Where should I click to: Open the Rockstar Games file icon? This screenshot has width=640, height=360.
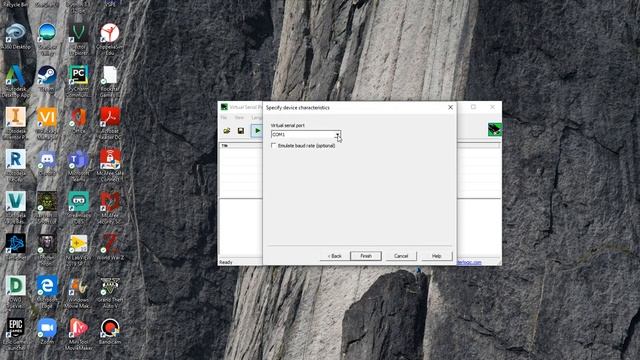point(110,82)
